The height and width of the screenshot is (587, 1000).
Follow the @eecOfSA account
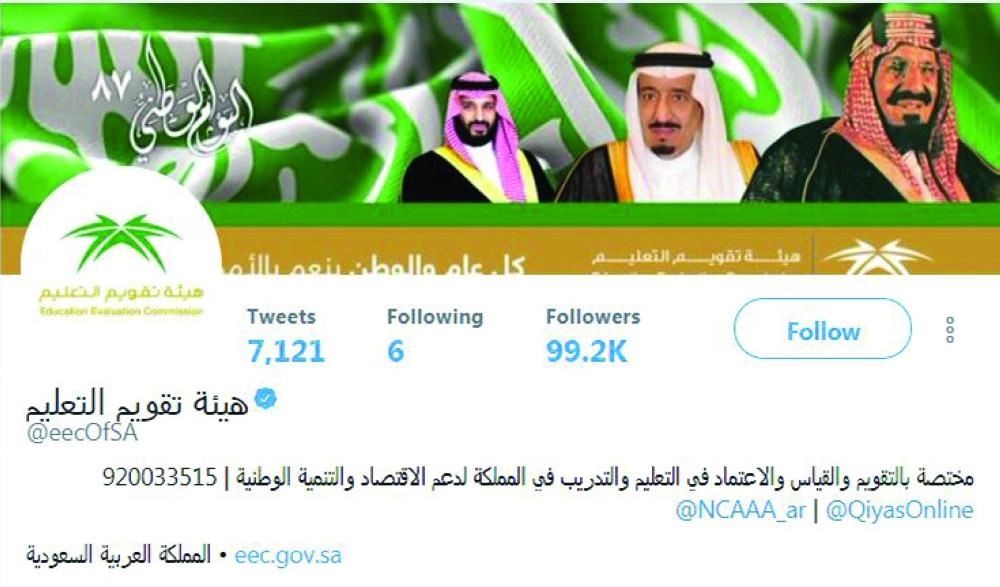[x=823, y=331]
